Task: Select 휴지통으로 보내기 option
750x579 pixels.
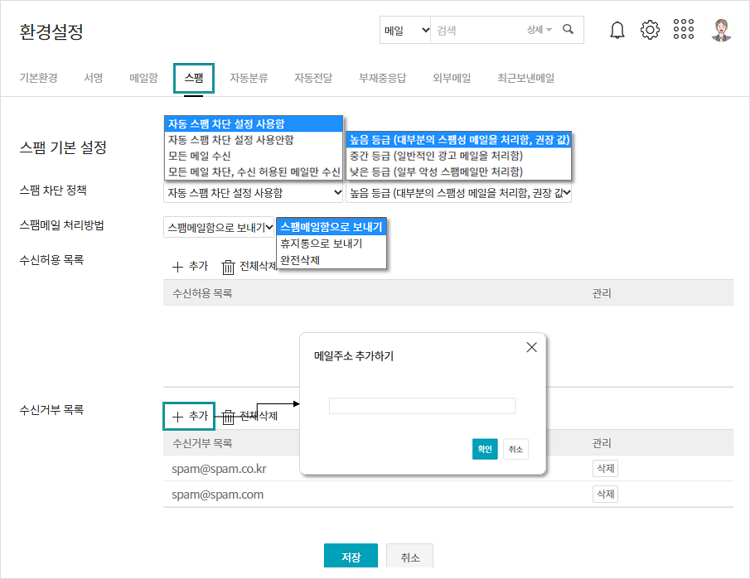Action: (331, 244)
